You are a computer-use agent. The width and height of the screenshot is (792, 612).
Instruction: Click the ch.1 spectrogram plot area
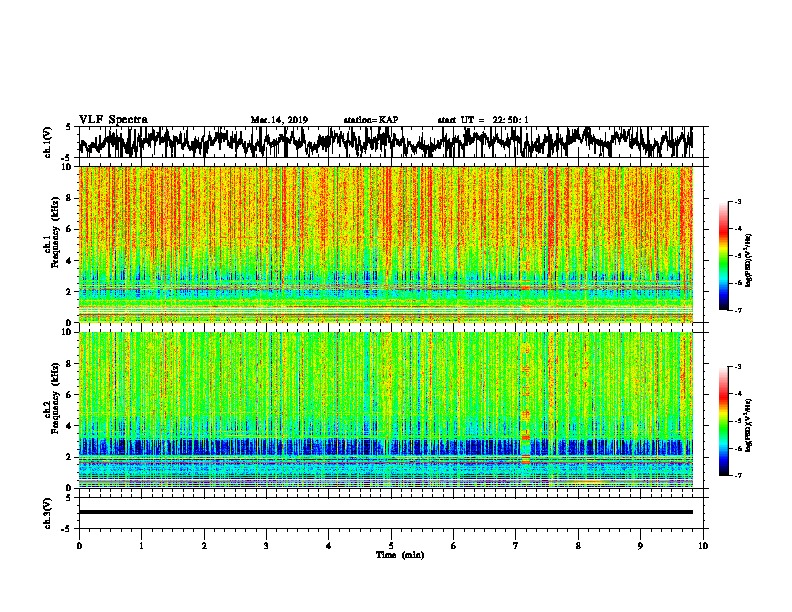tap(386, 244)
